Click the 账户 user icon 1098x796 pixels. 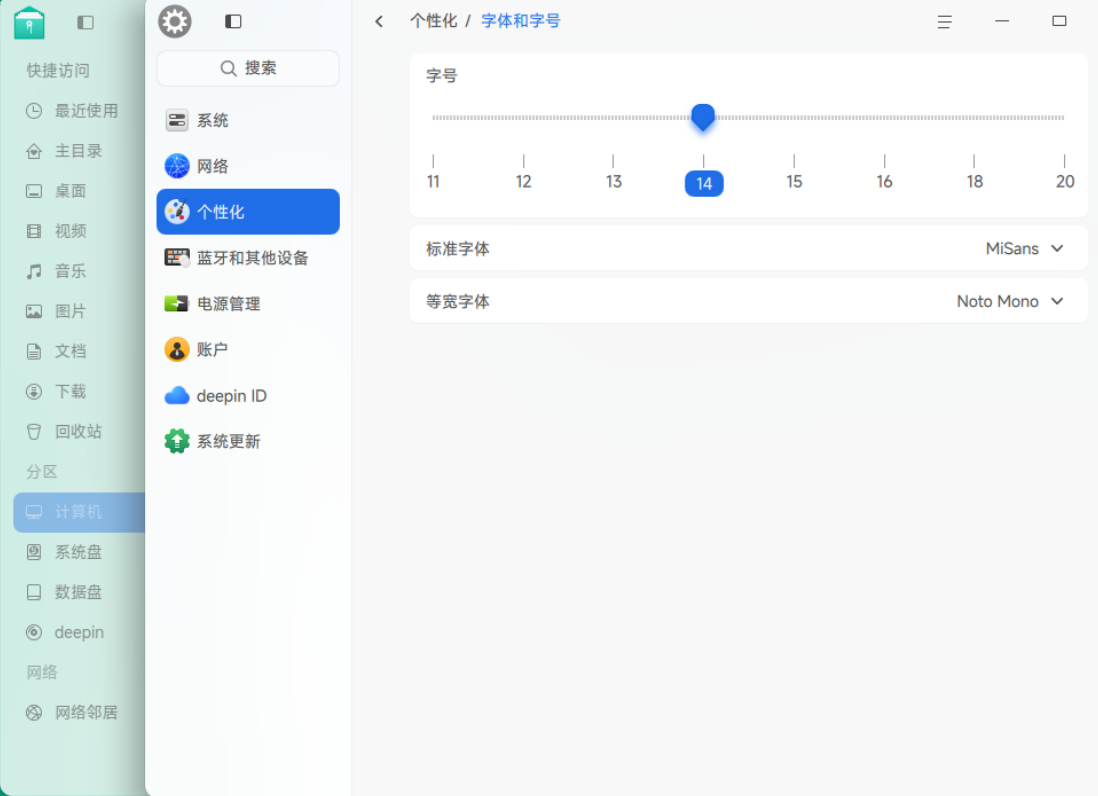pyautogui.click(x=176, y=349)
